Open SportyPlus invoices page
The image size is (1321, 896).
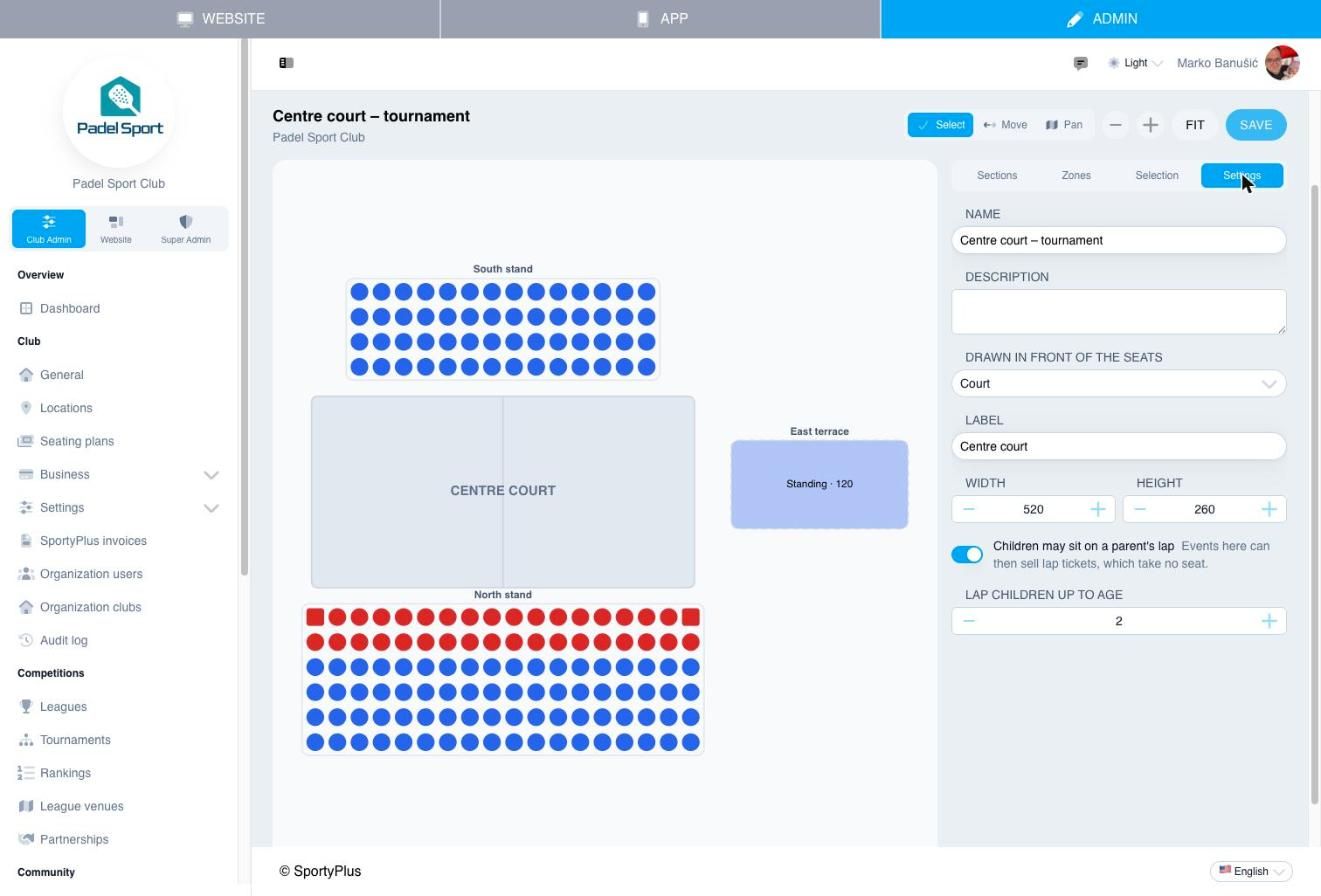[93, 541]
